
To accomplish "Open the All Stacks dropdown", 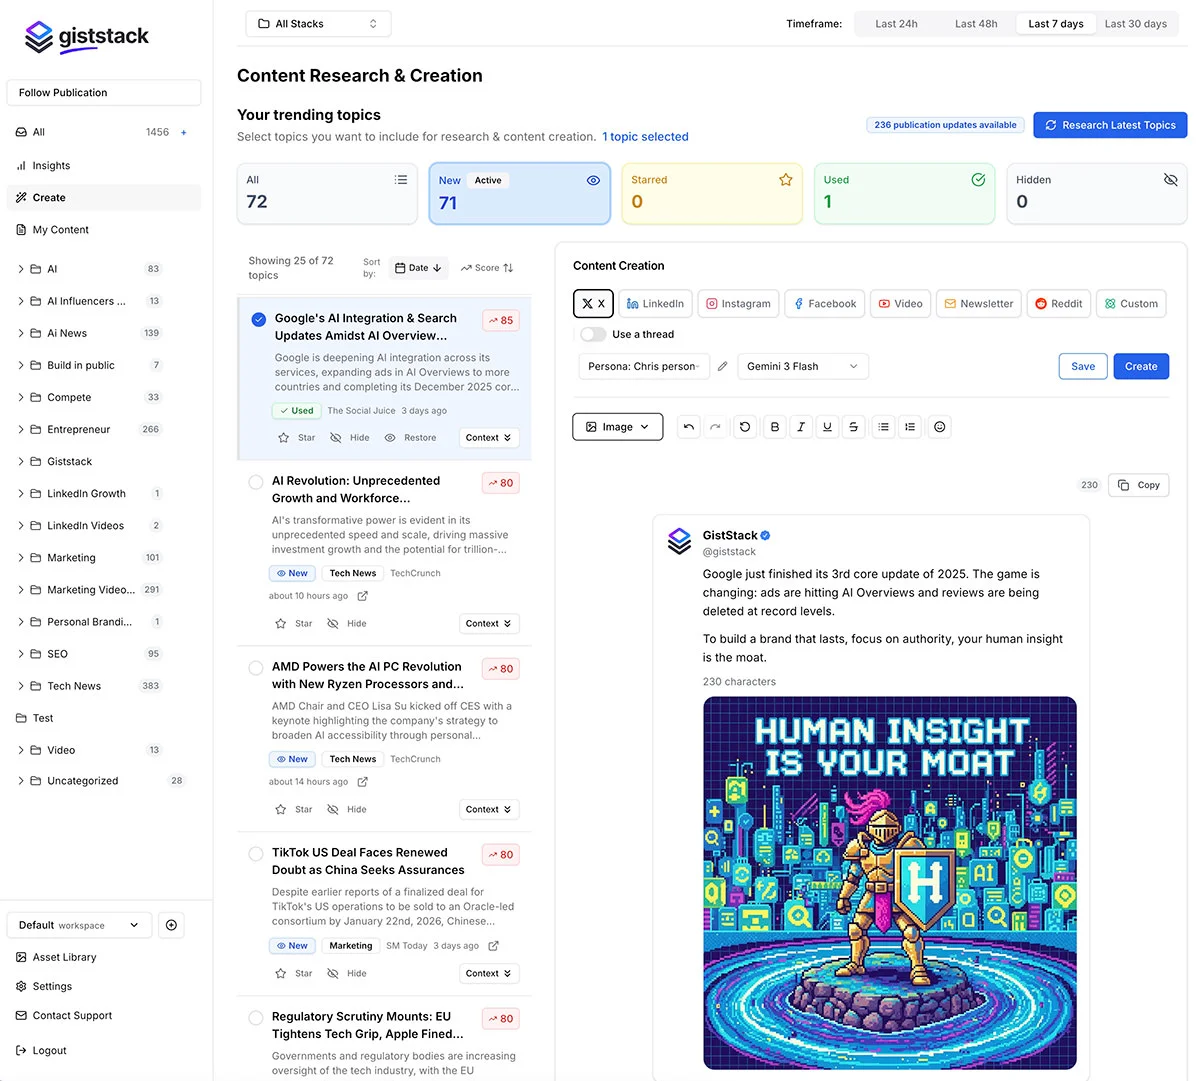I will pos(318,24).
